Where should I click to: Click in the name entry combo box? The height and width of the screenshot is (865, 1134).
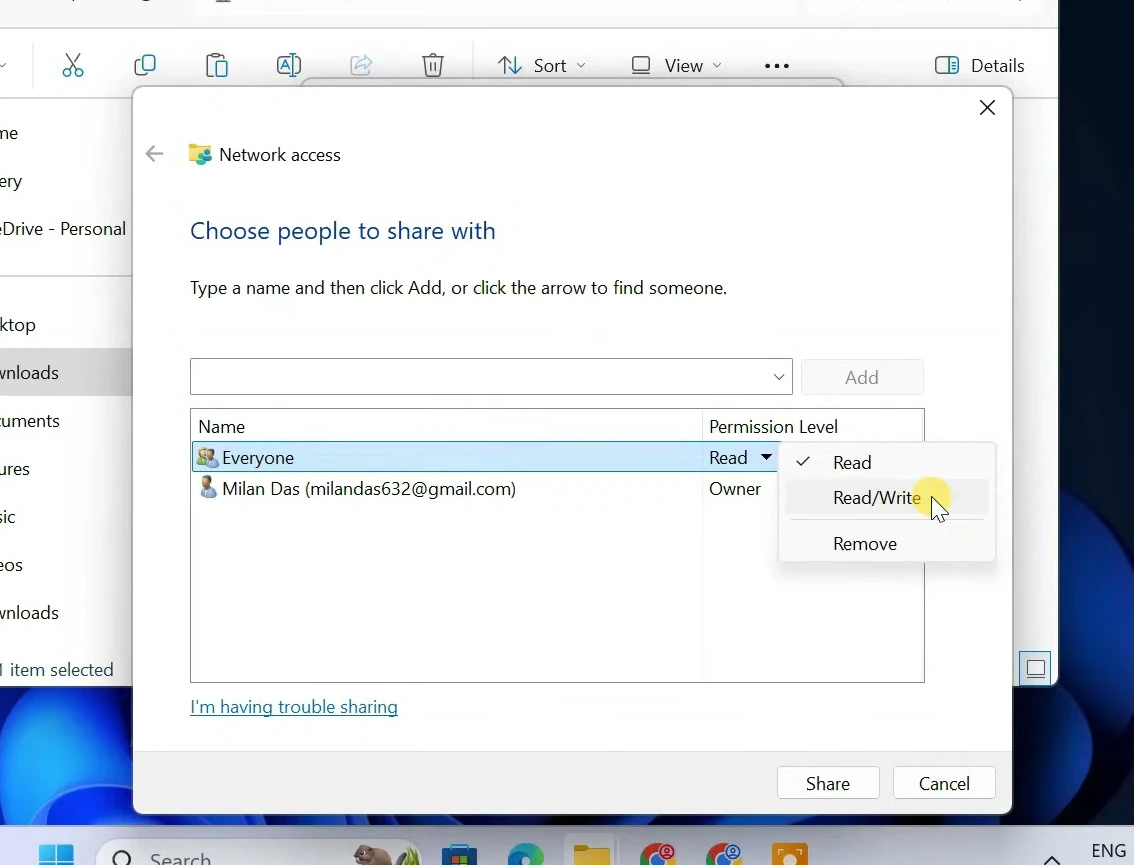(x=491, y=377)
